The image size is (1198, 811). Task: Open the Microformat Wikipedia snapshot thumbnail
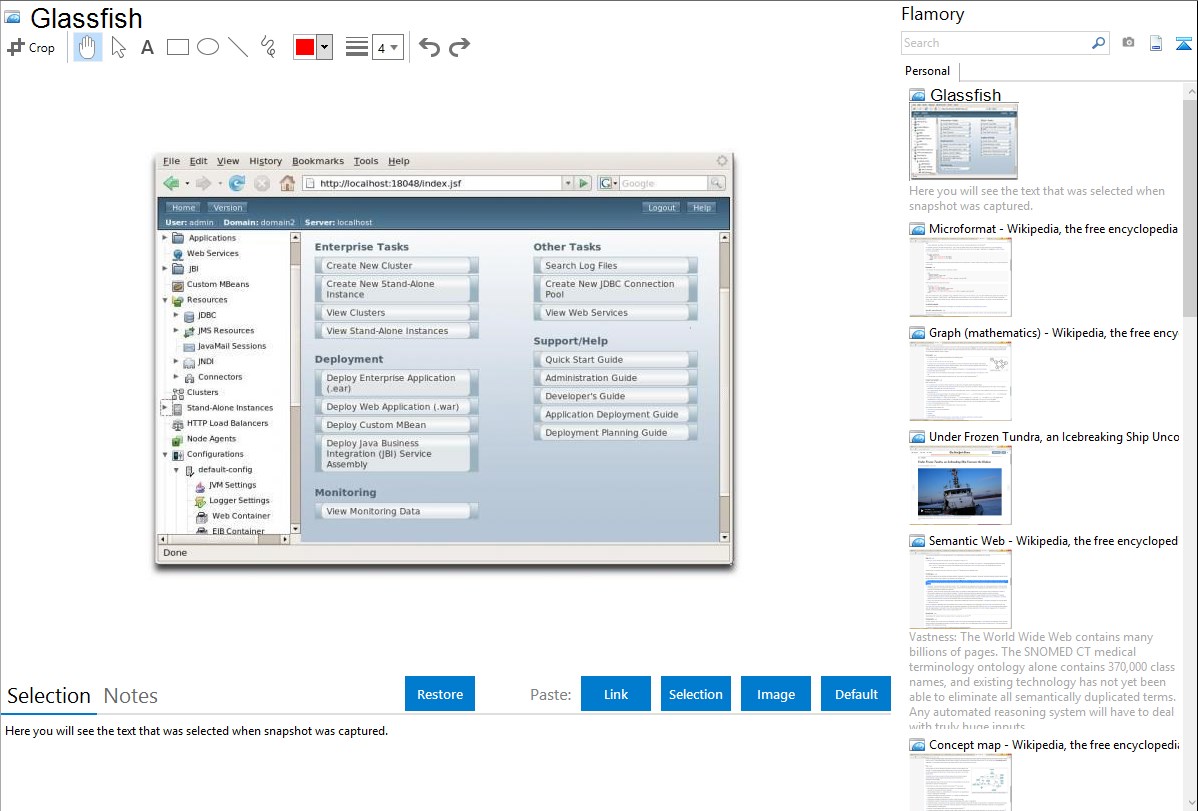tap(960, 277)
